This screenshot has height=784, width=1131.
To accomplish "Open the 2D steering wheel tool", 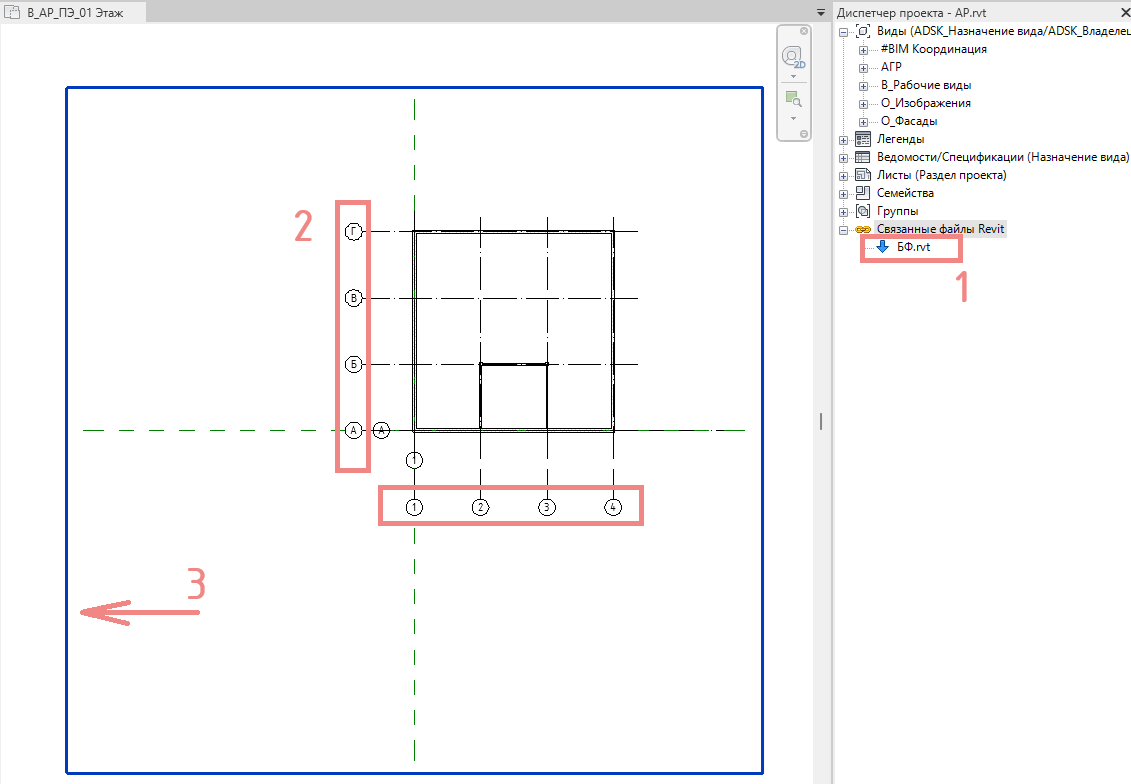I will [x=793, y=57].
